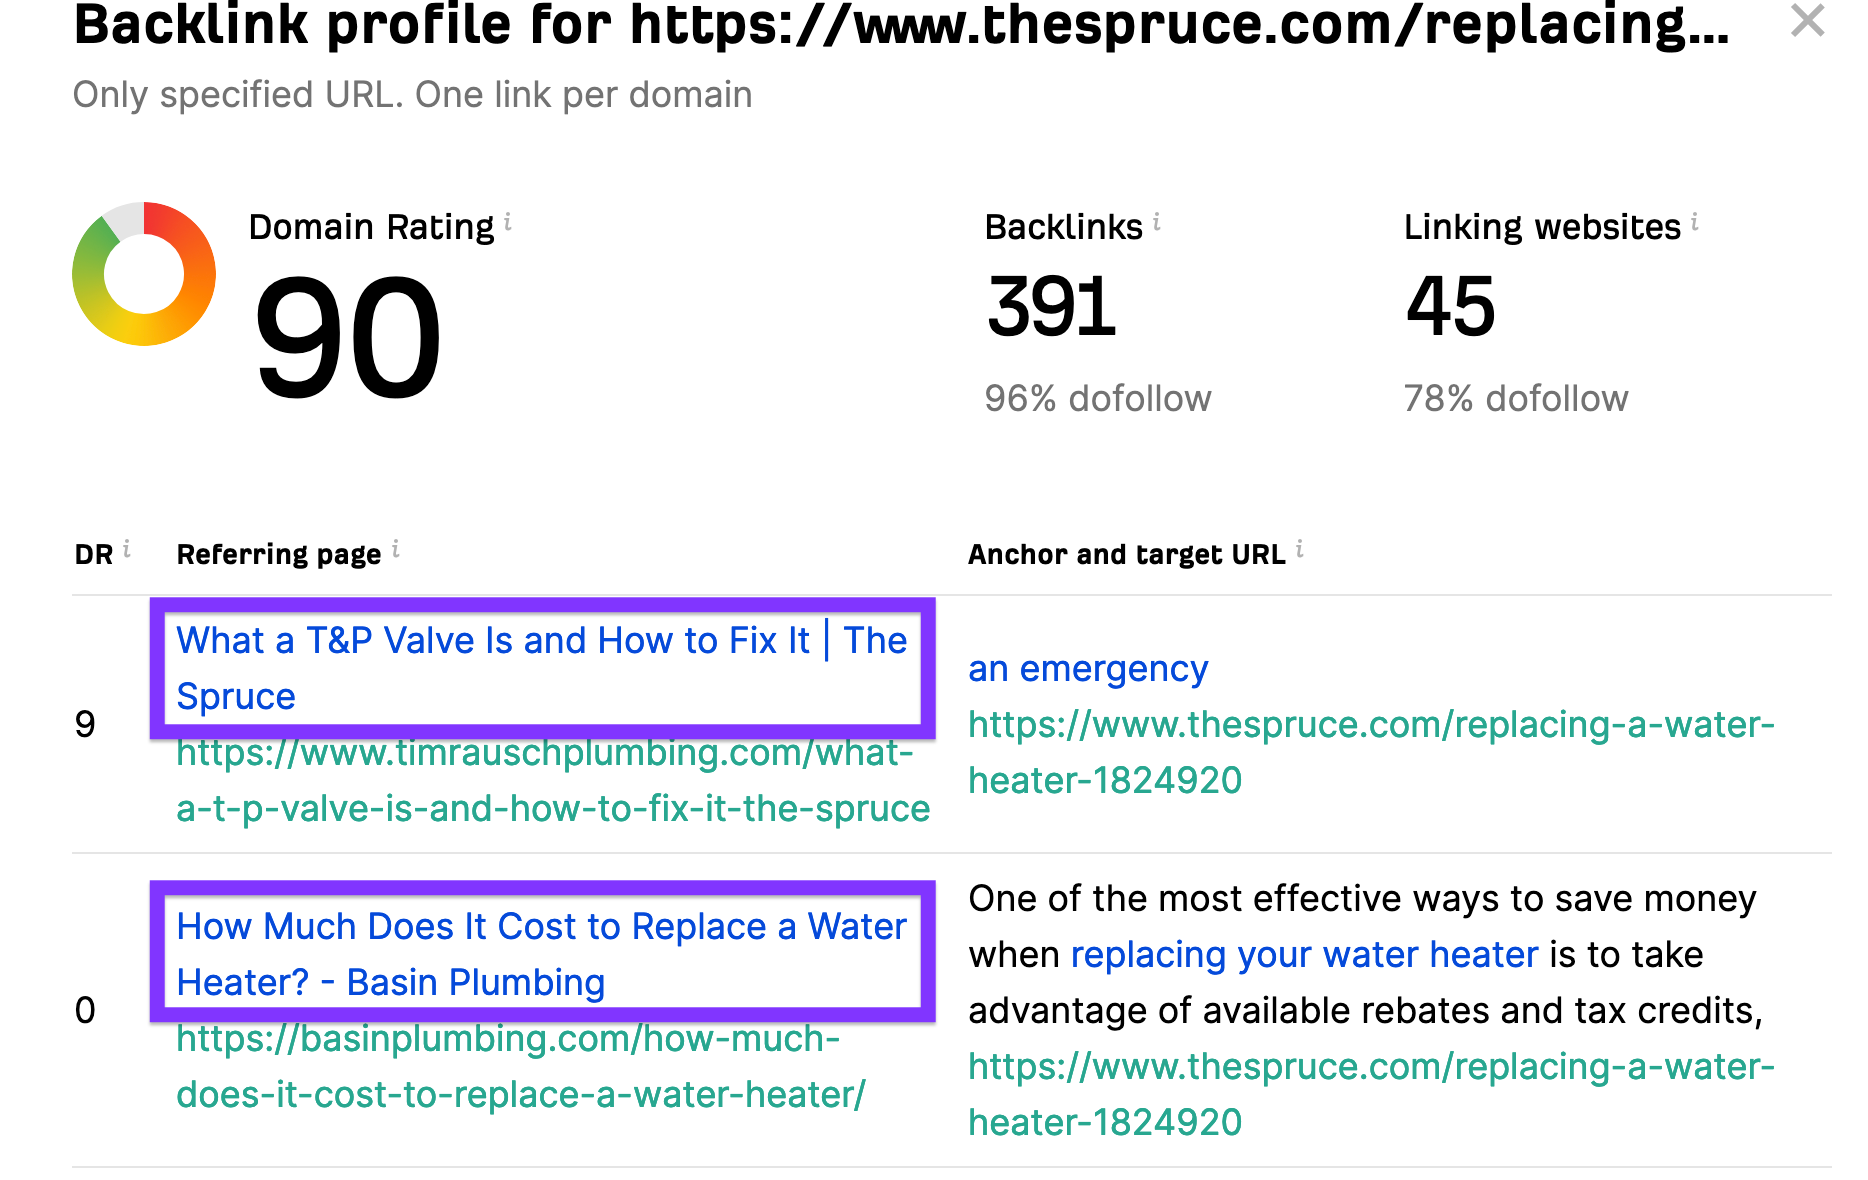
Task: Click info icon next to DR column
Action: (127, 549)
